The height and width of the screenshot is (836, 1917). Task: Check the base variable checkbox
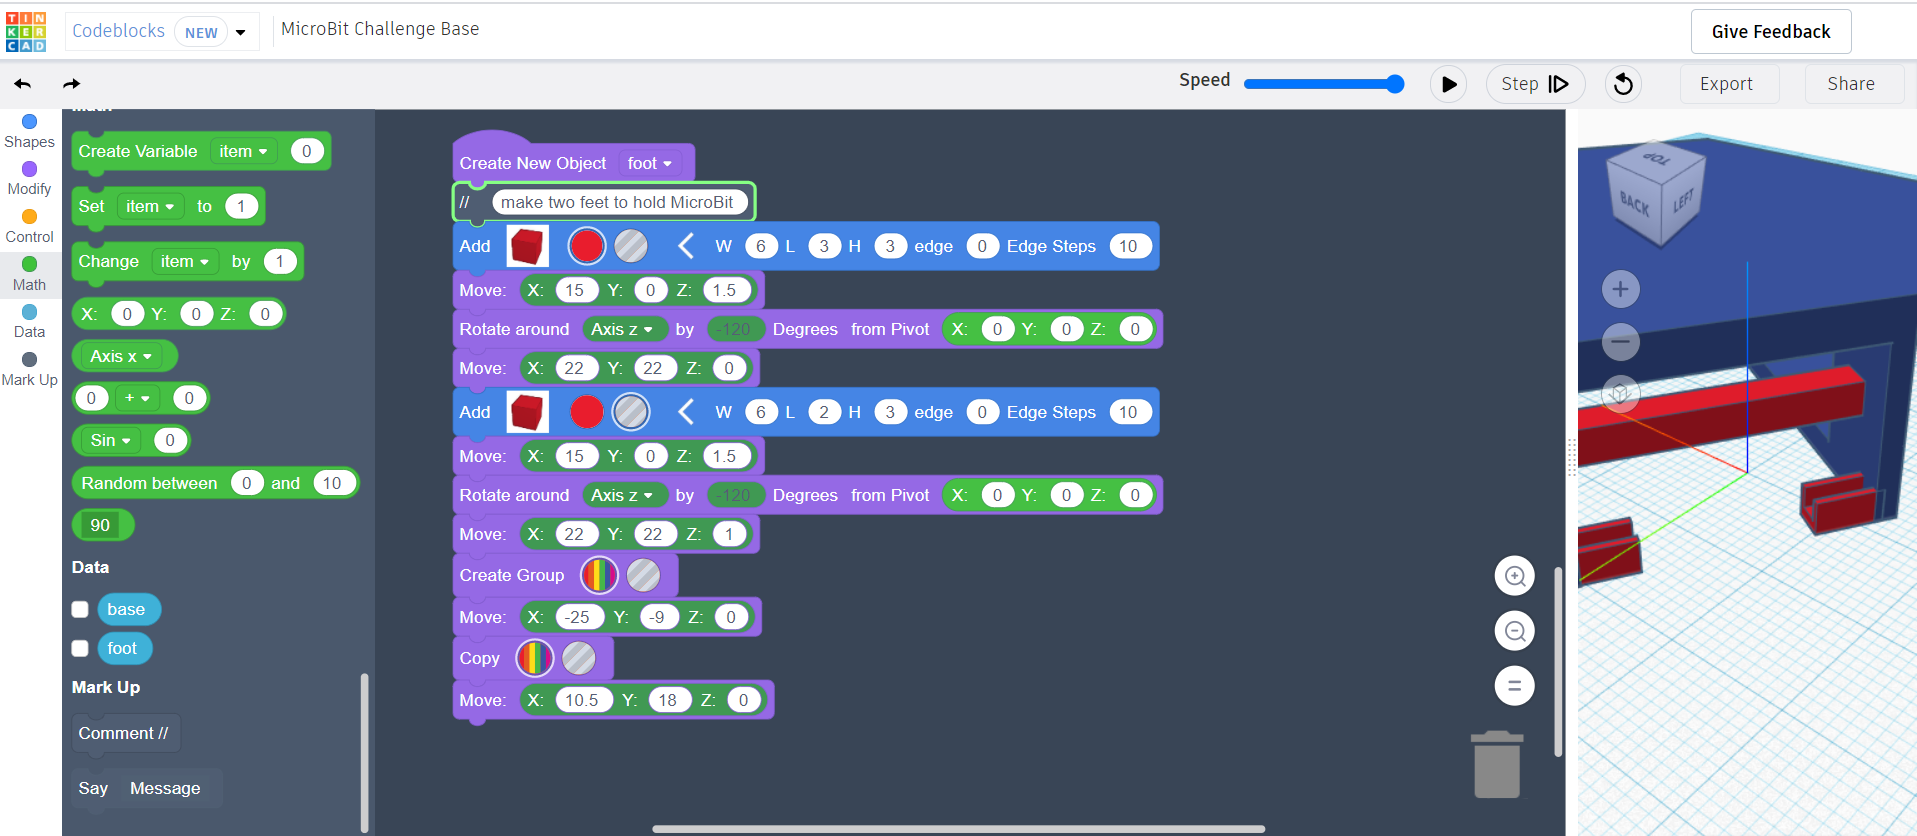click(80, 609)
